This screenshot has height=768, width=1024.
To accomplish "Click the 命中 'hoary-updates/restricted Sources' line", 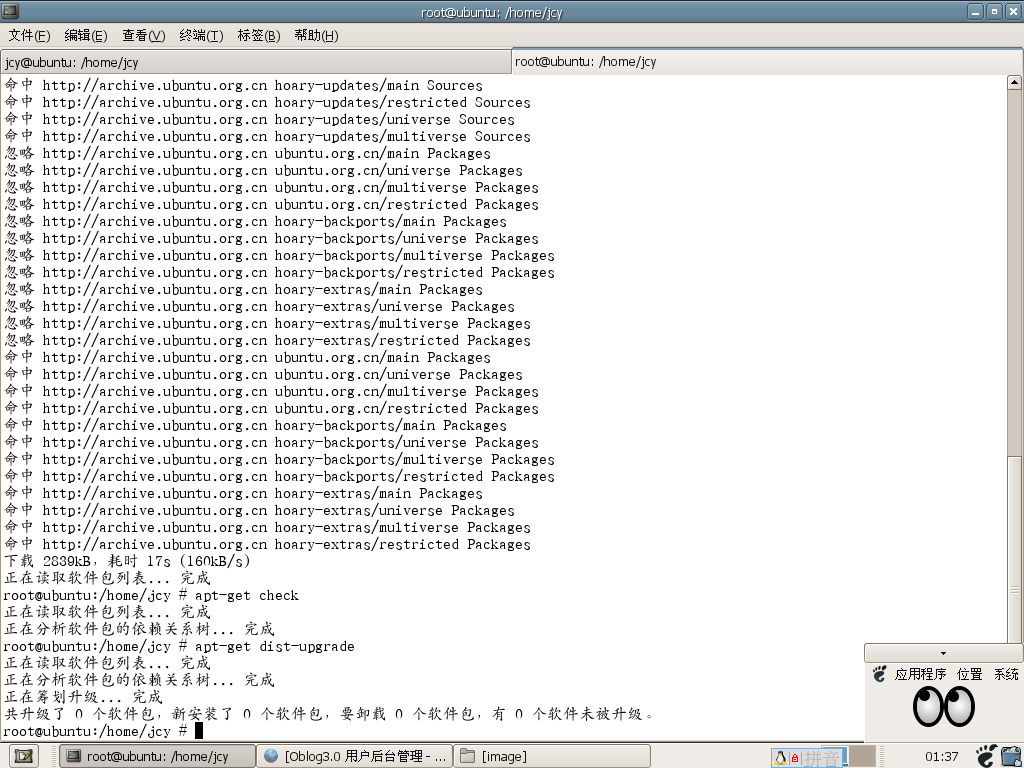I will [x=267, y=102].
